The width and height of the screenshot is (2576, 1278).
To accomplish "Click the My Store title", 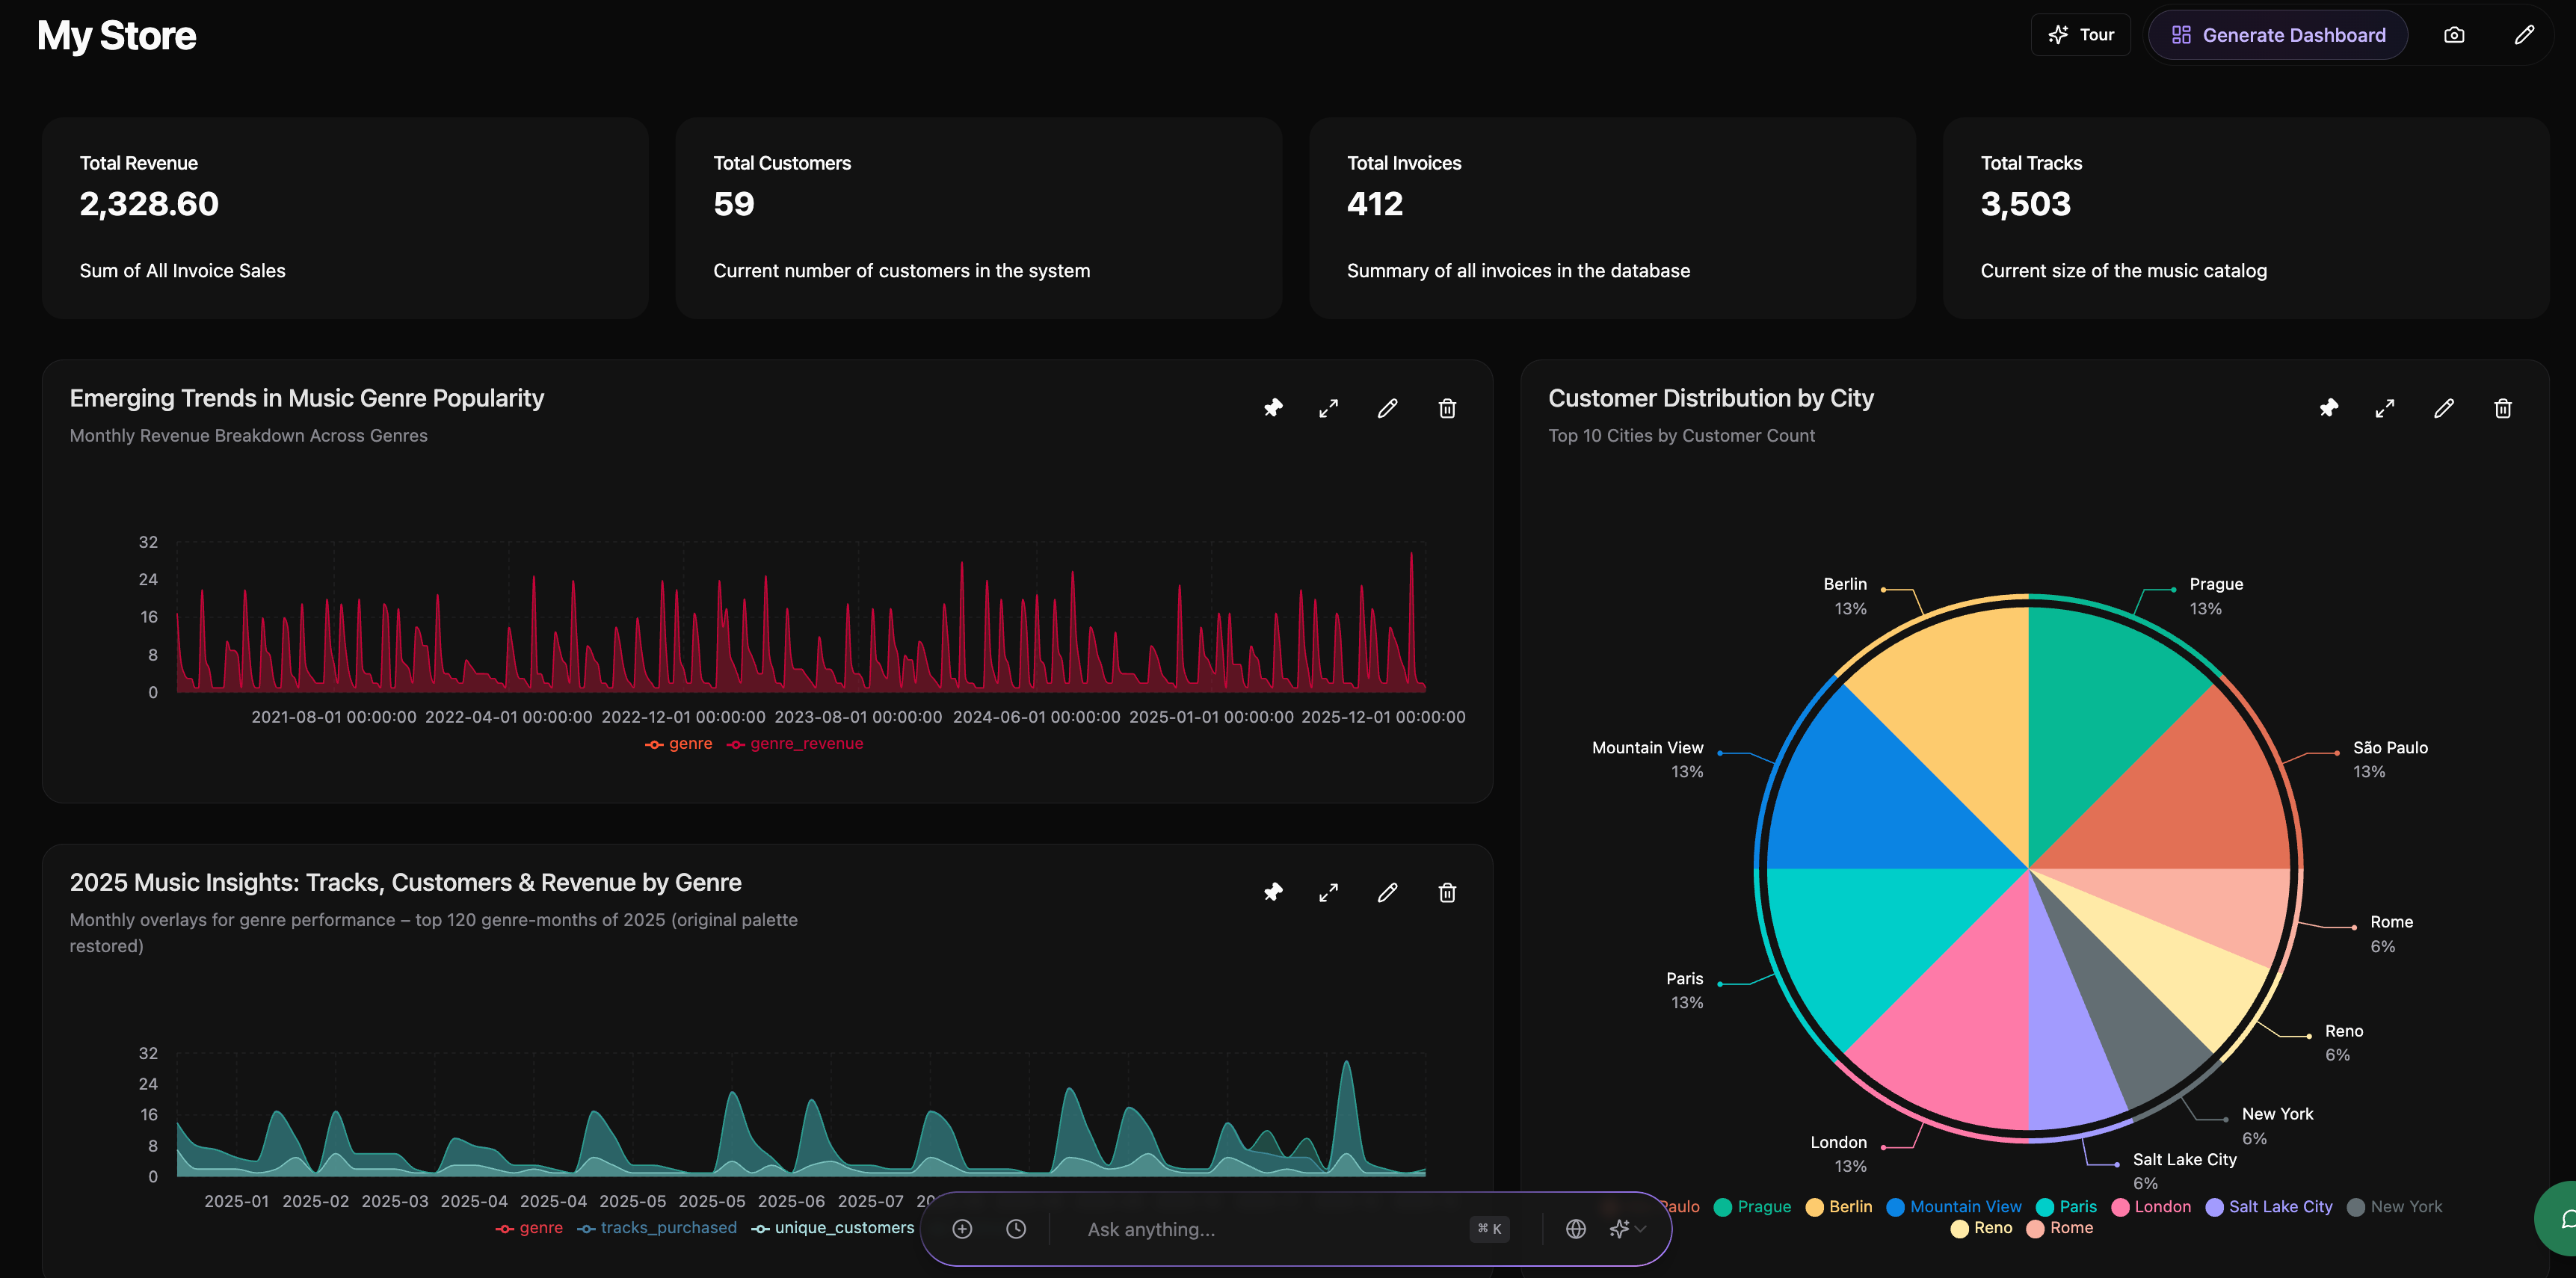I will 117,36.
